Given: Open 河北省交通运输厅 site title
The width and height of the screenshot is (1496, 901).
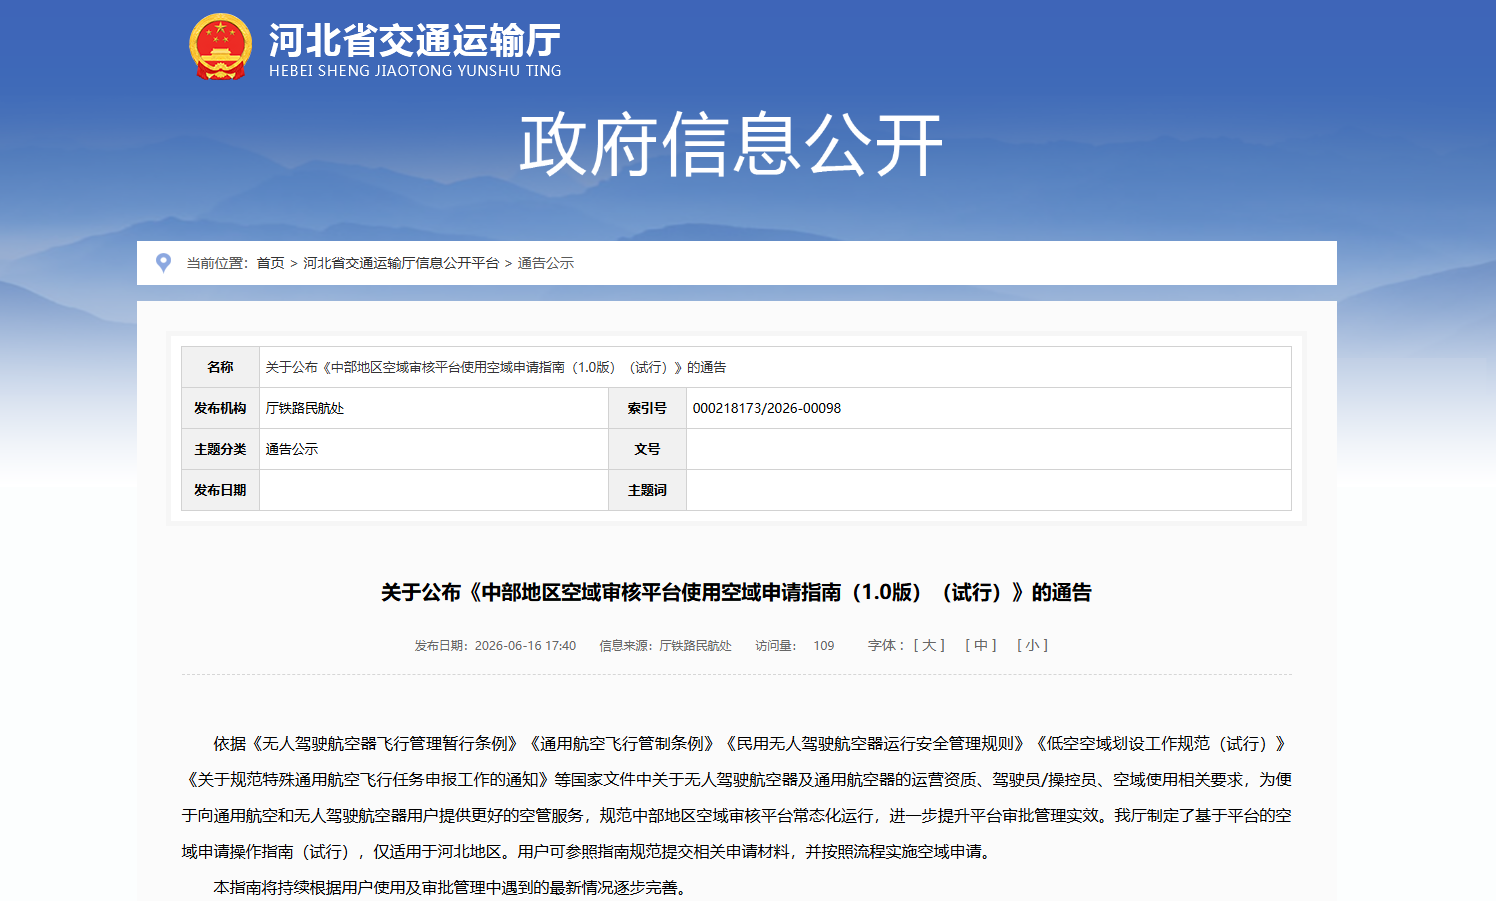Looking at the screenshot, I should (x=415, y=40).
